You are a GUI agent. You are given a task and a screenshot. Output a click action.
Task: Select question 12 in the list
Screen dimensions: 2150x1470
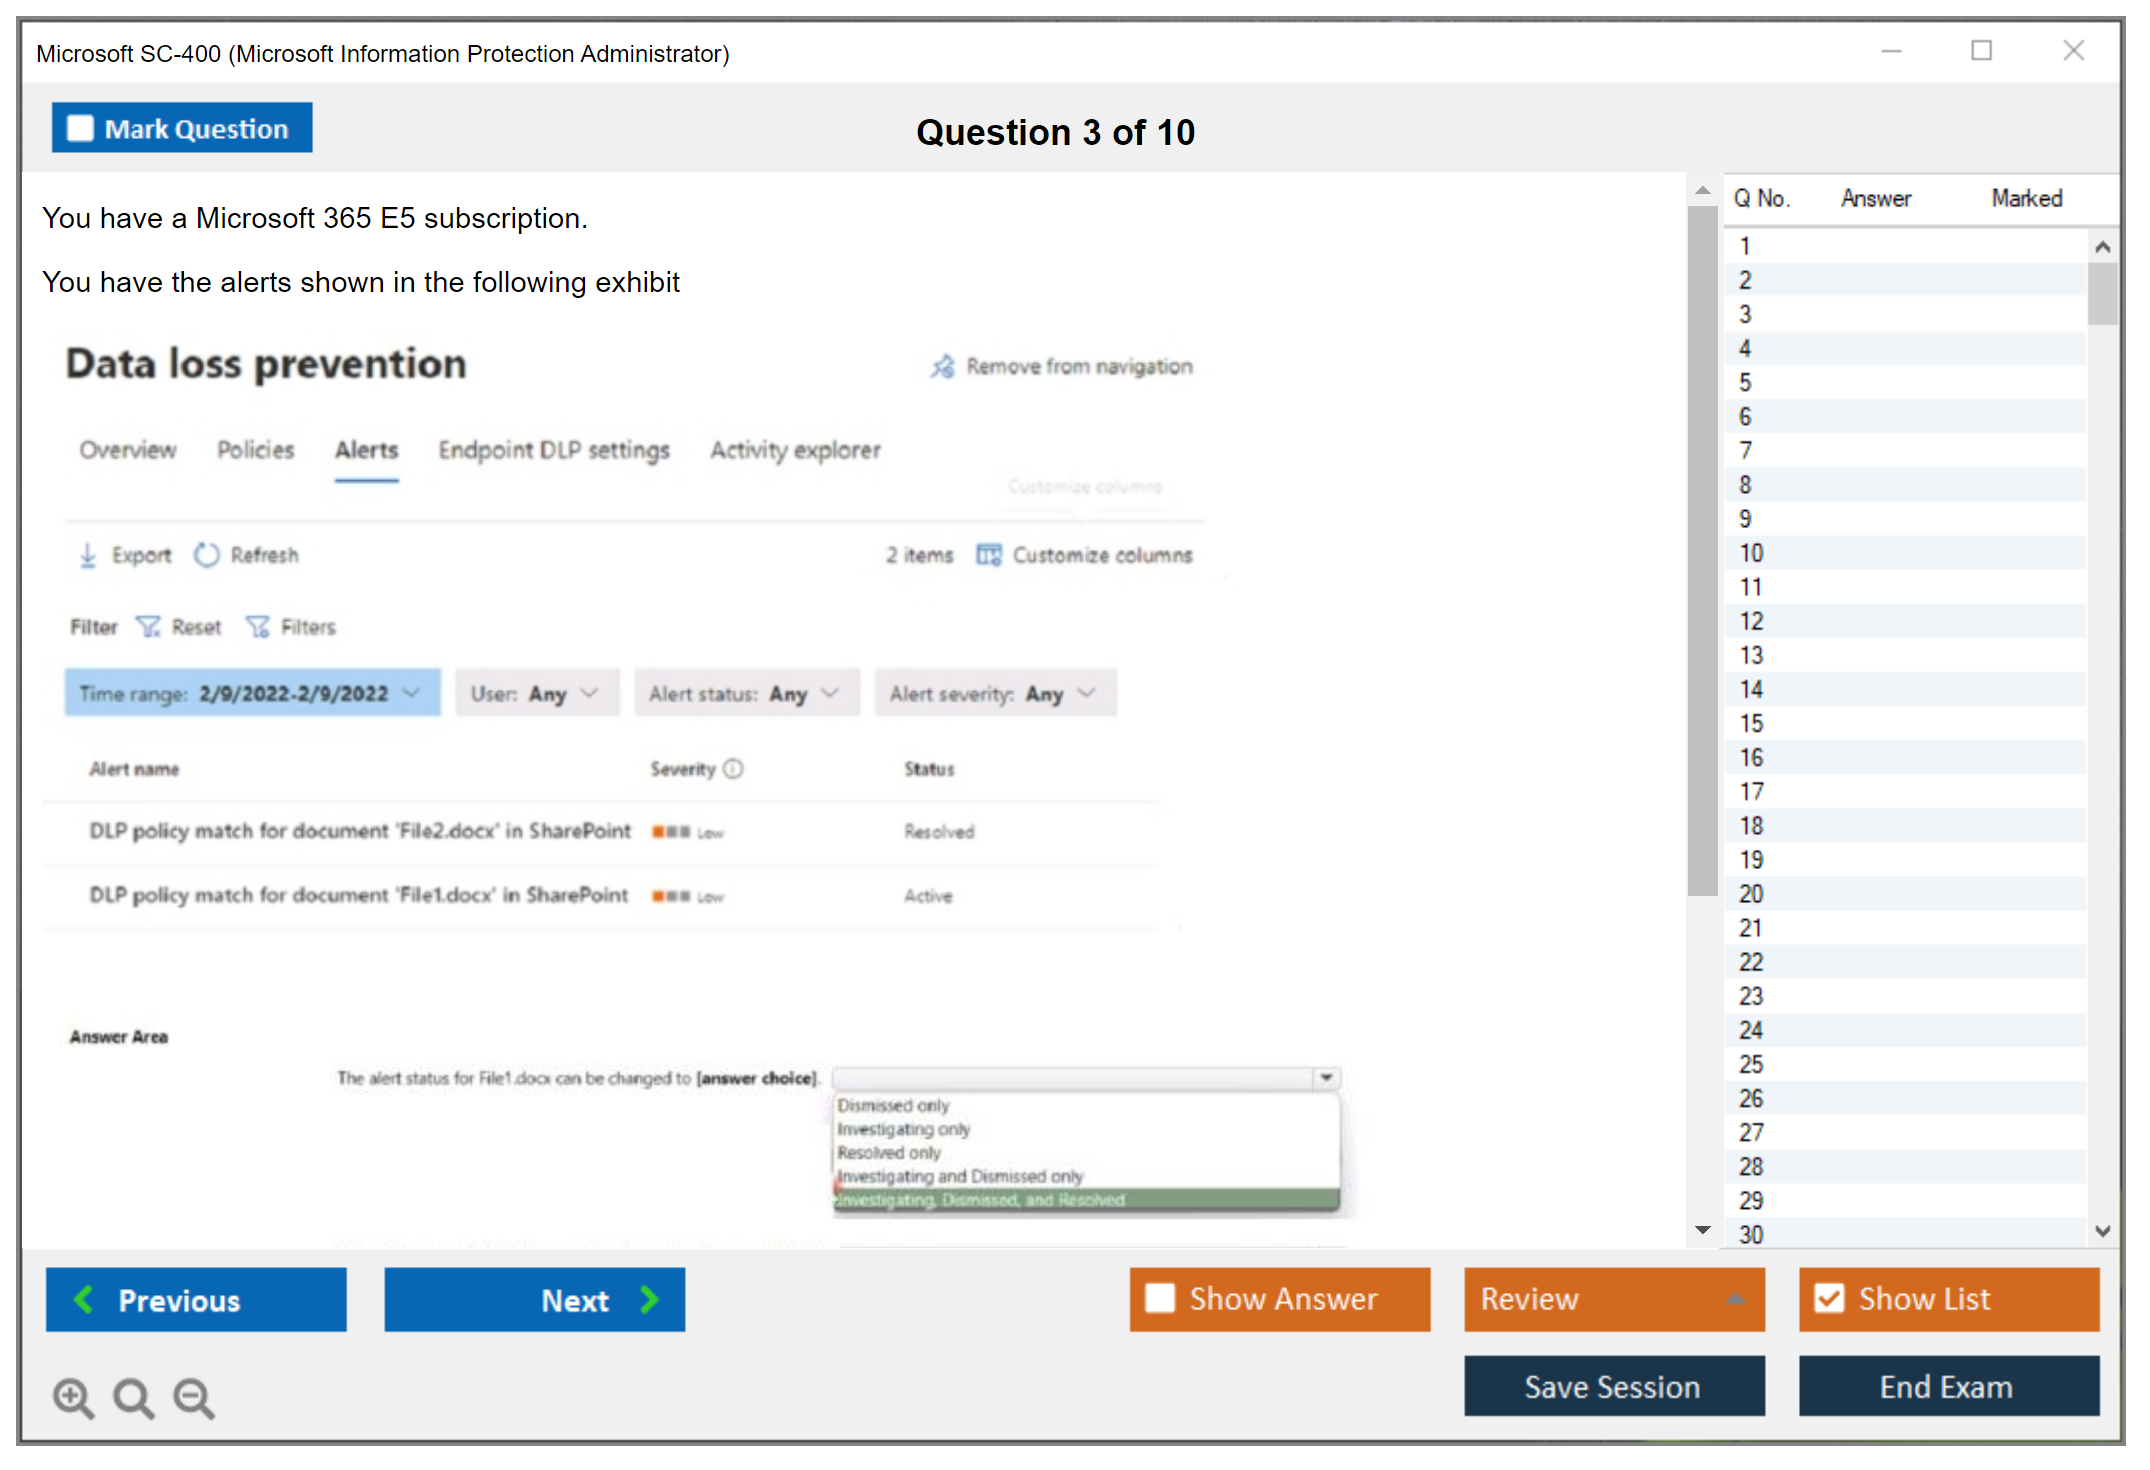point(1751,621)
